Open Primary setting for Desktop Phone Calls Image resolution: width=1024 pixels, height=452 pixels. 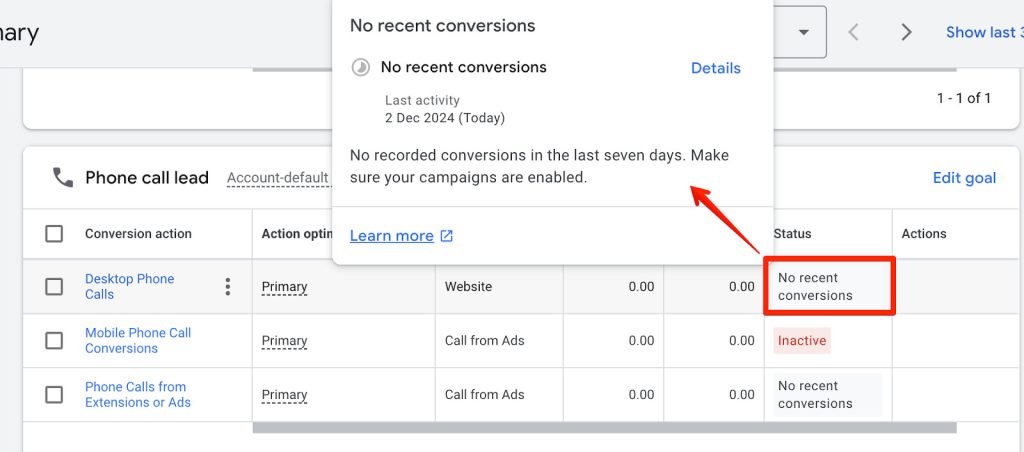pyautogui.click(x=284, y=287)
